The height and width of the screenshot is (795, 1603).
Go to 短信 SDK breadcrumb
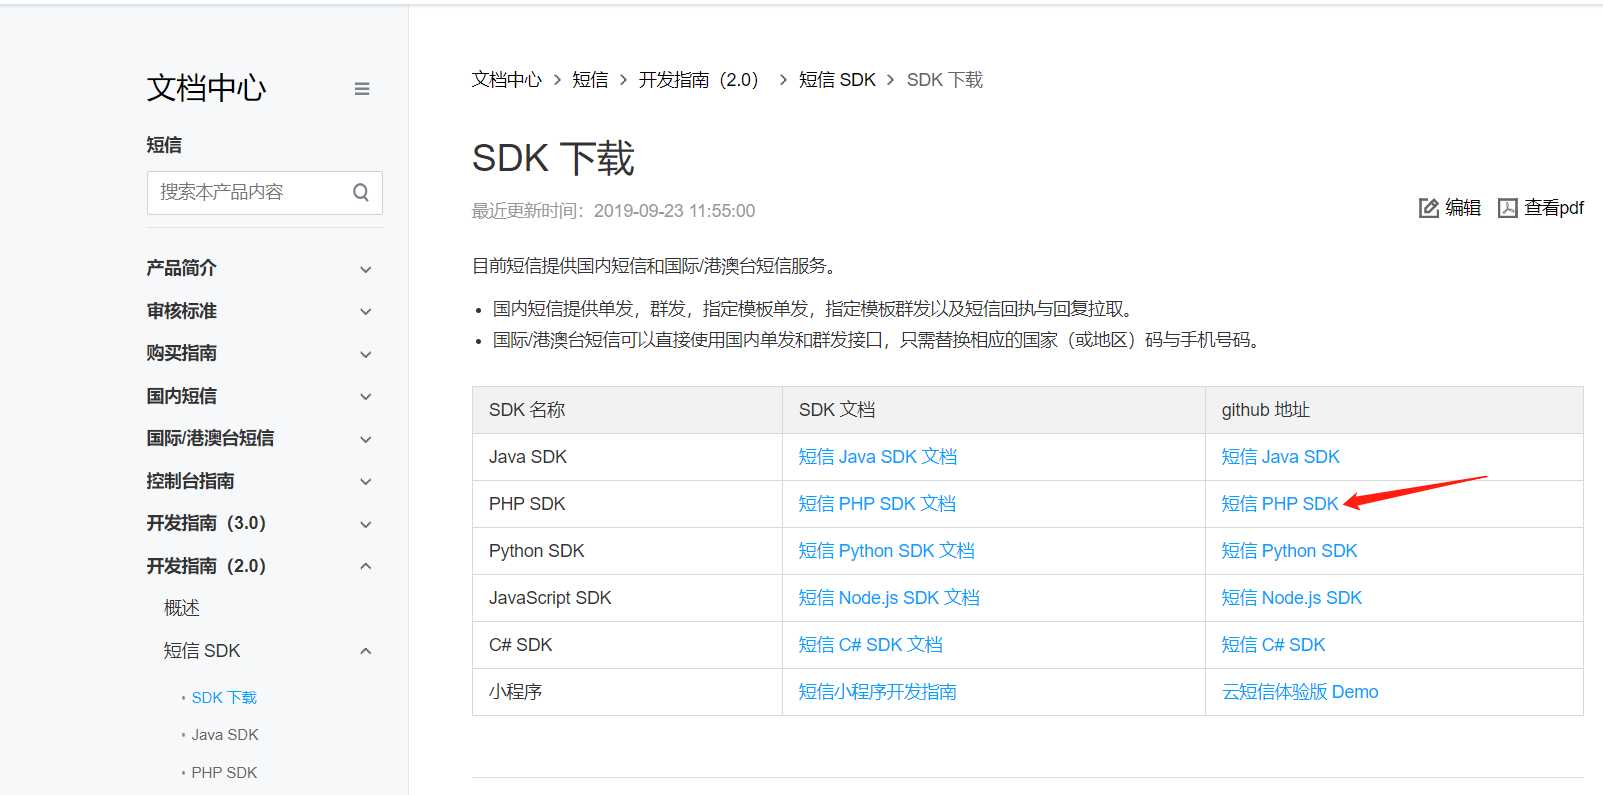(837, 80)
